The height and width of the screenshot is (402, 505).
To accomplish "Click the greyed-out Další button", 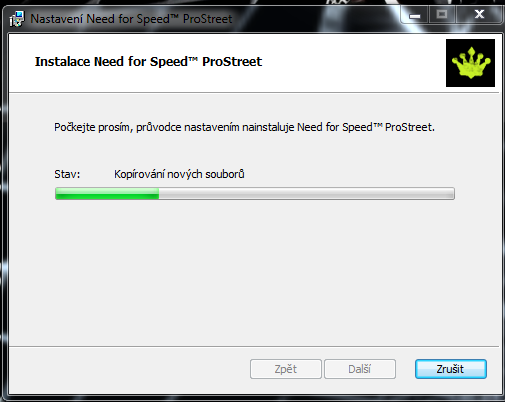I will [x=360, y=369].
